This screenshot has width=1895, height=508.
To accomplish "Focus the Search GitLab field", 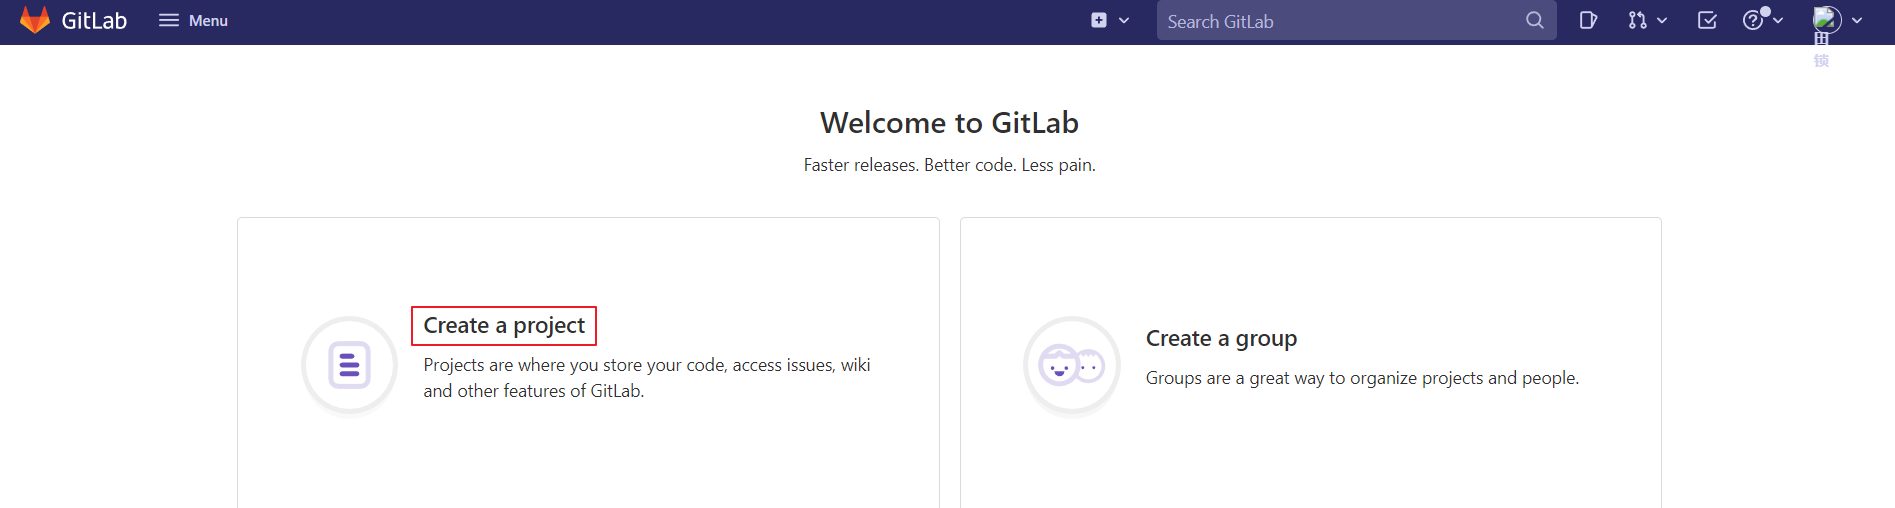I will pyautogui.click(x=1340, y=21).
